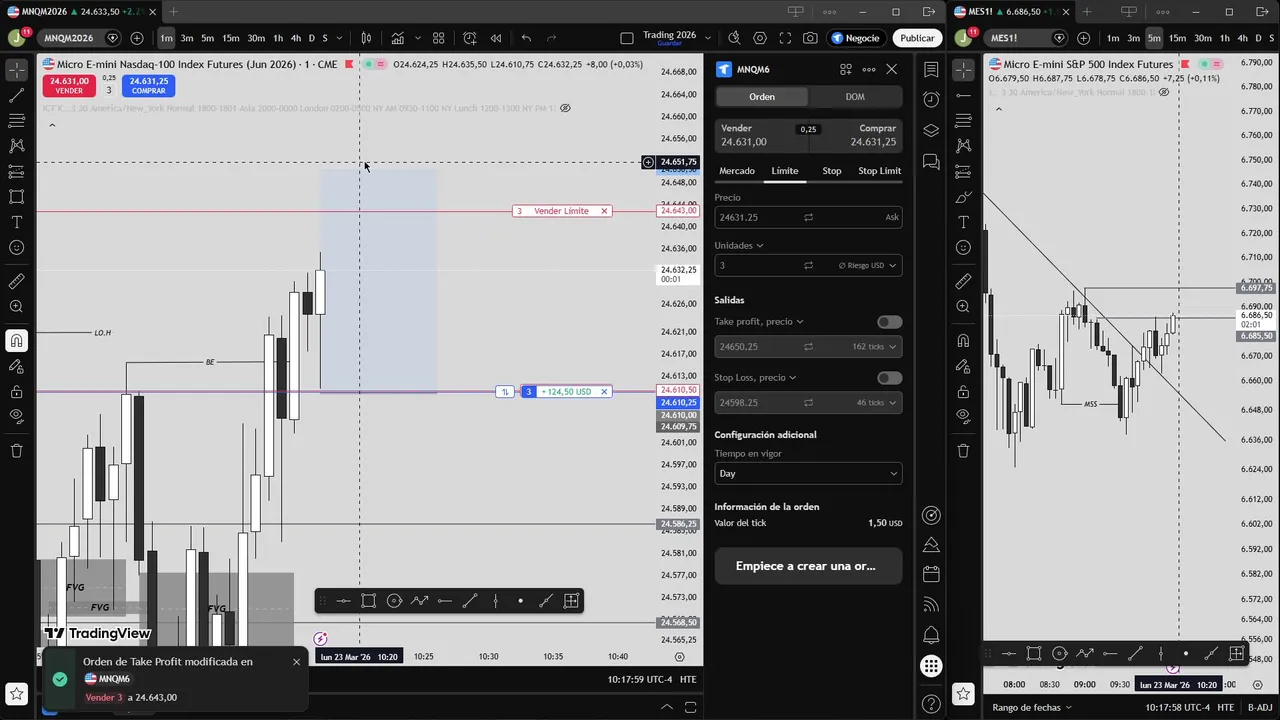1280x720 pixels.
Task: Open chart settings hexagon icon in top bar
Action: coord(760,38)
